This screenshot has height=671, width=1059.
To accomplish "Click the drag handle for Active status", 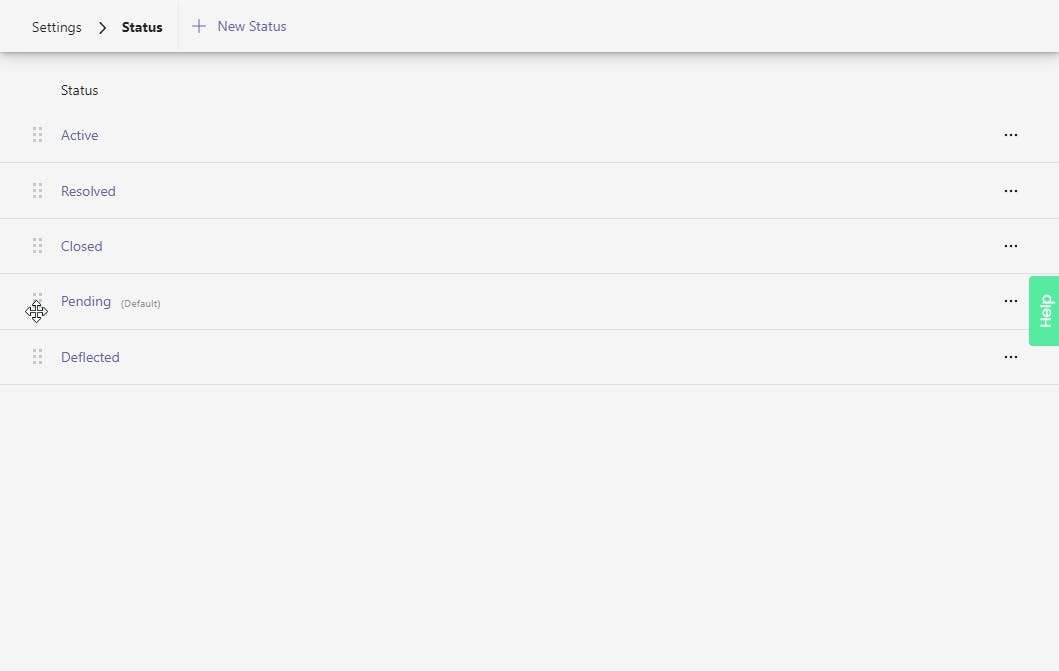I will coord(37,135).
